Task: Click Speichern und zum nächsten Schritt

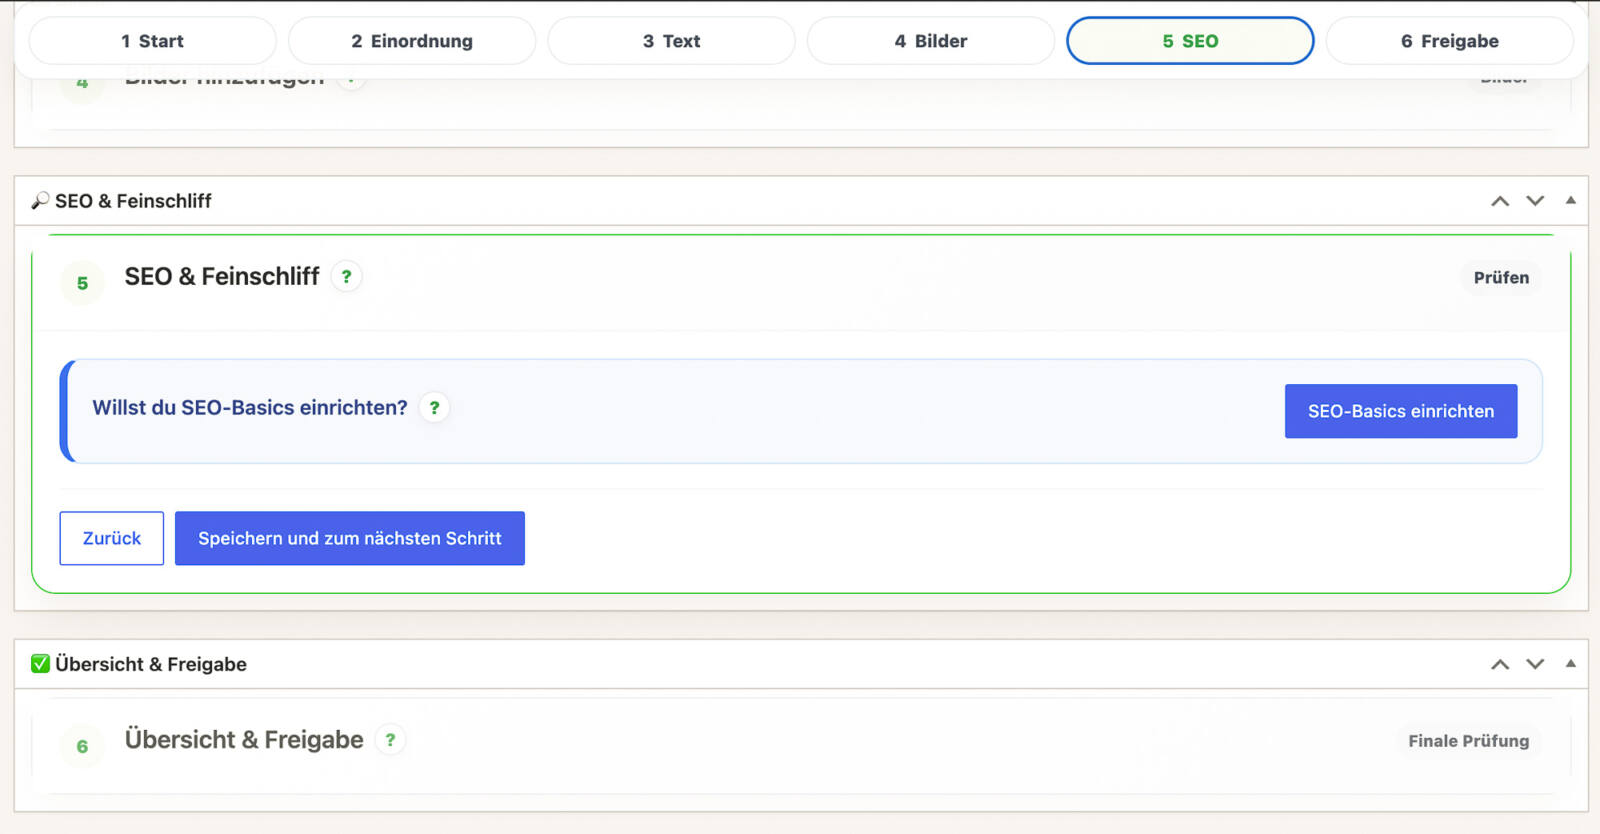Action: click(x=350, y=538)
